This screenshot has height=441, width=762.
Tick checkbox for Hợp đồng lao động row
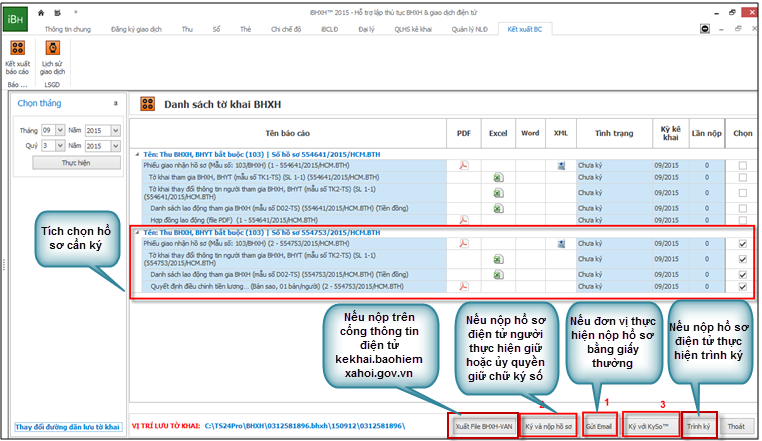[741, 219]
